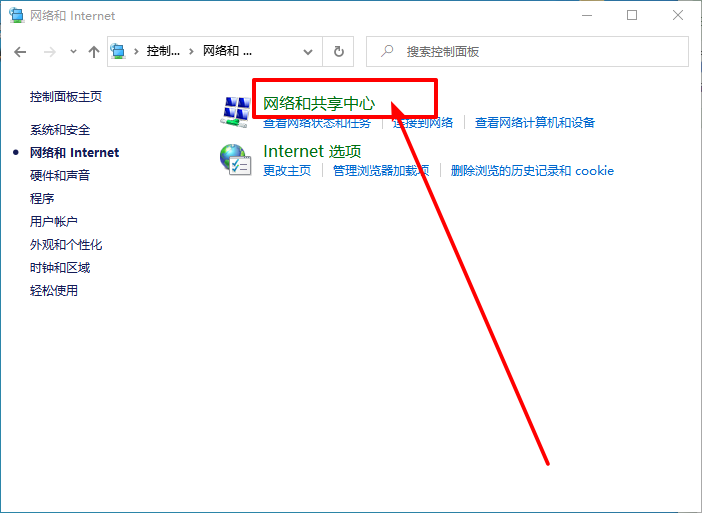Open 网络和共享中心 heading link

pyautogui.click(x=319, y=103)
